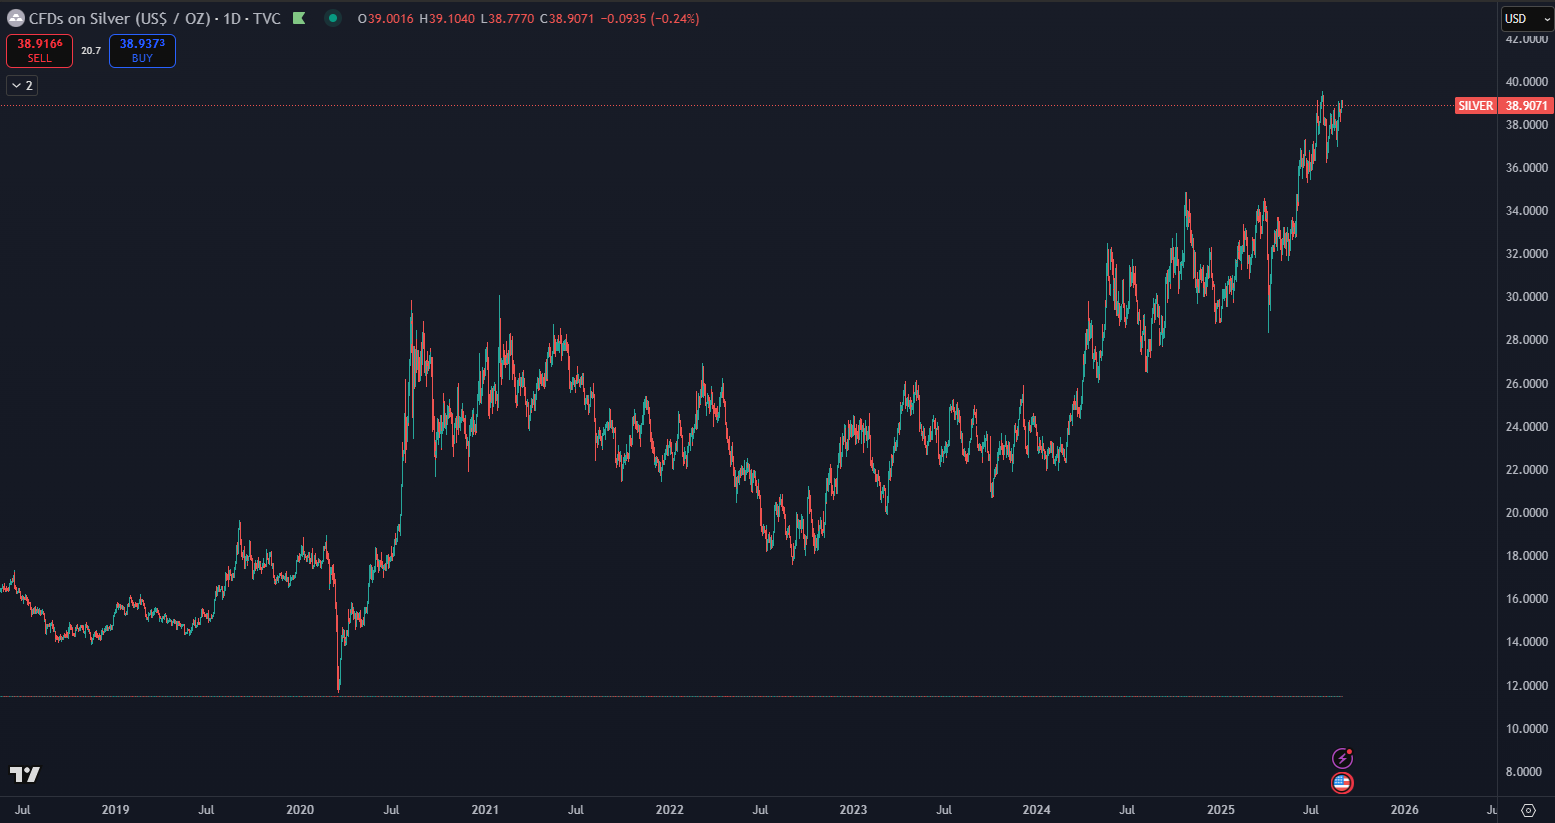The height and width of the screenshot is (823, 1555).
Task: Click the green market status dot icon
Action: (333, 18)
